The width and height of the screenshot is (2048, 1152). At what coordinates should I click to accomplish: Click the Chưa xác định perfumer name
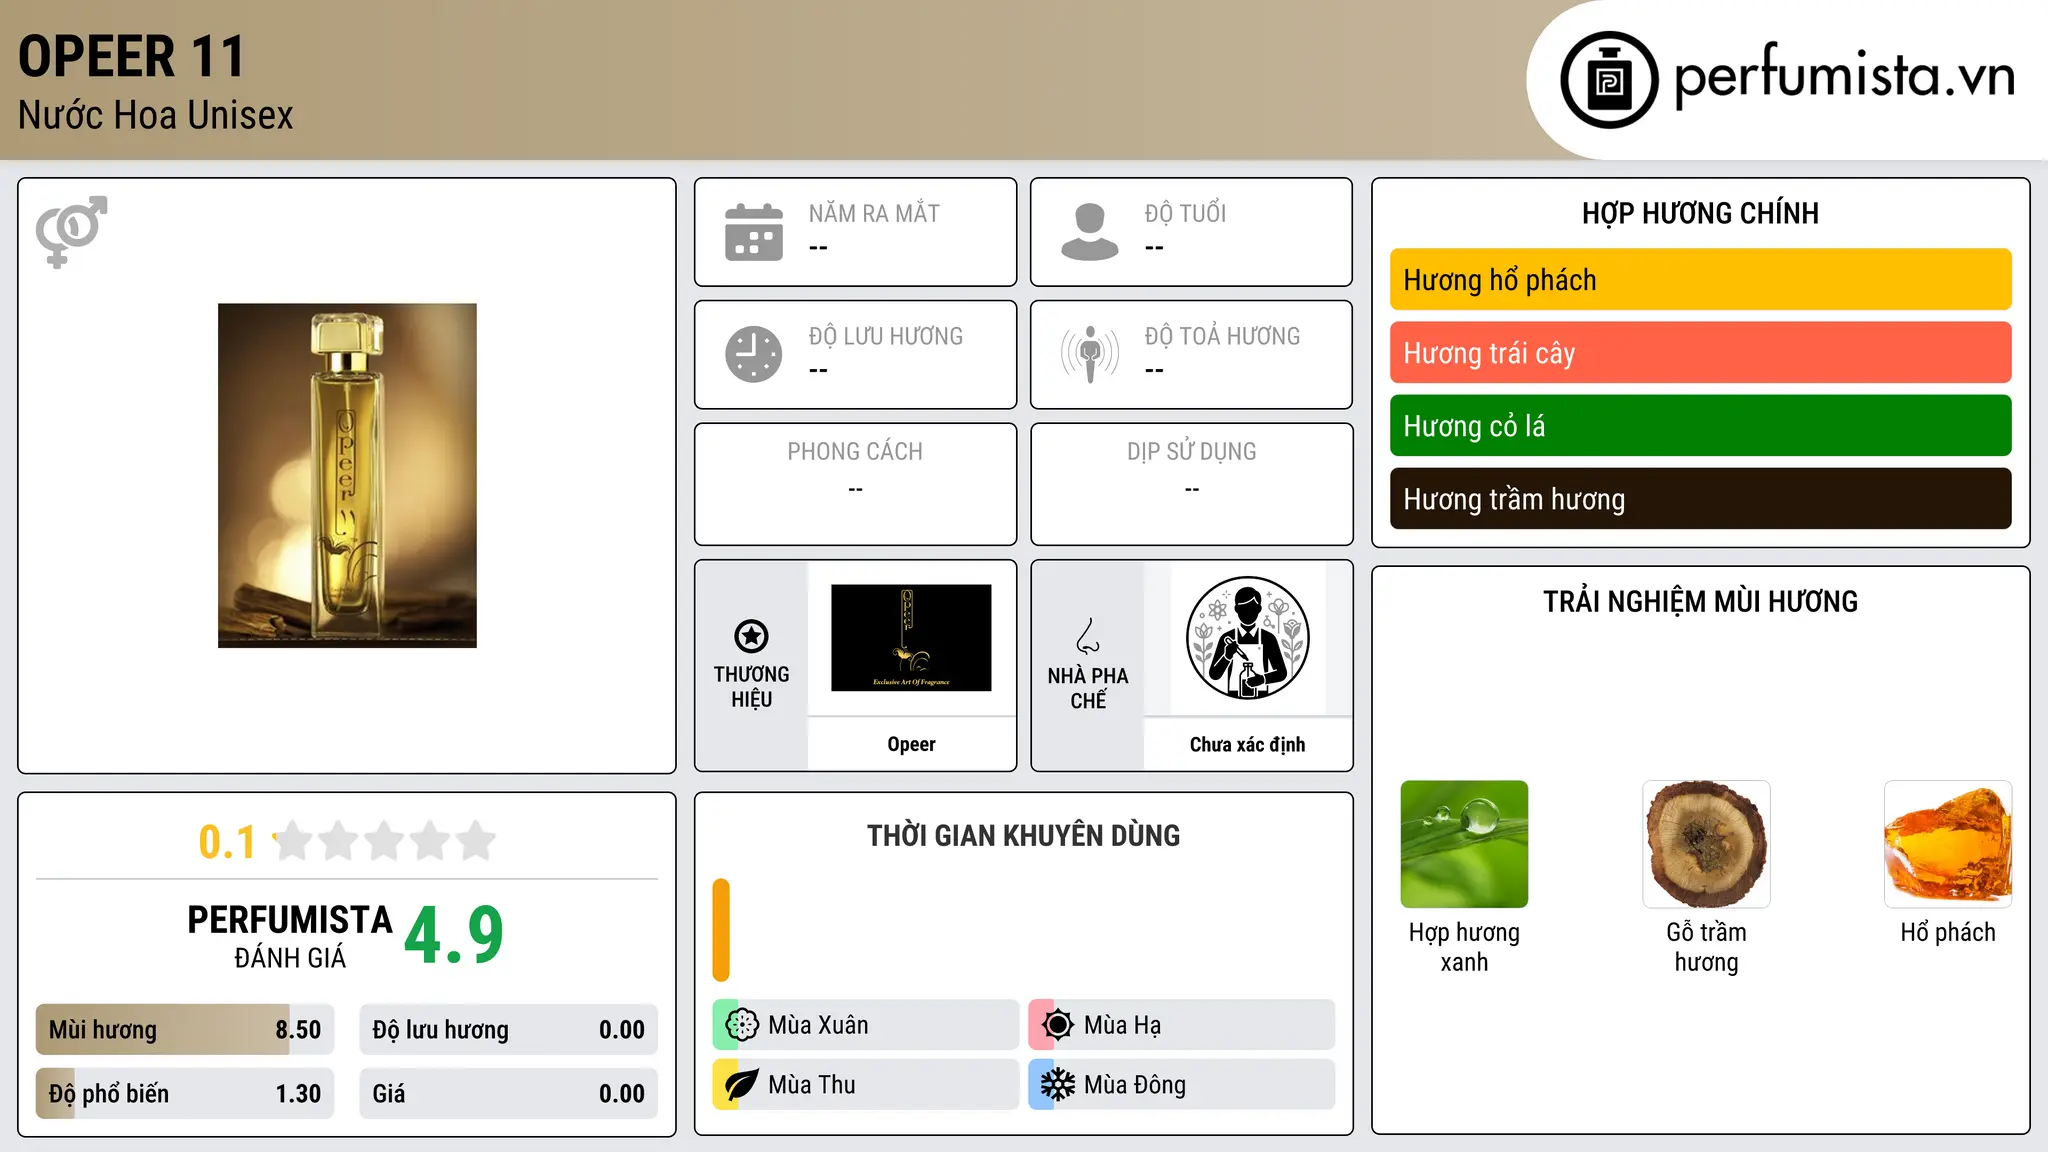tap(1247, 744)
